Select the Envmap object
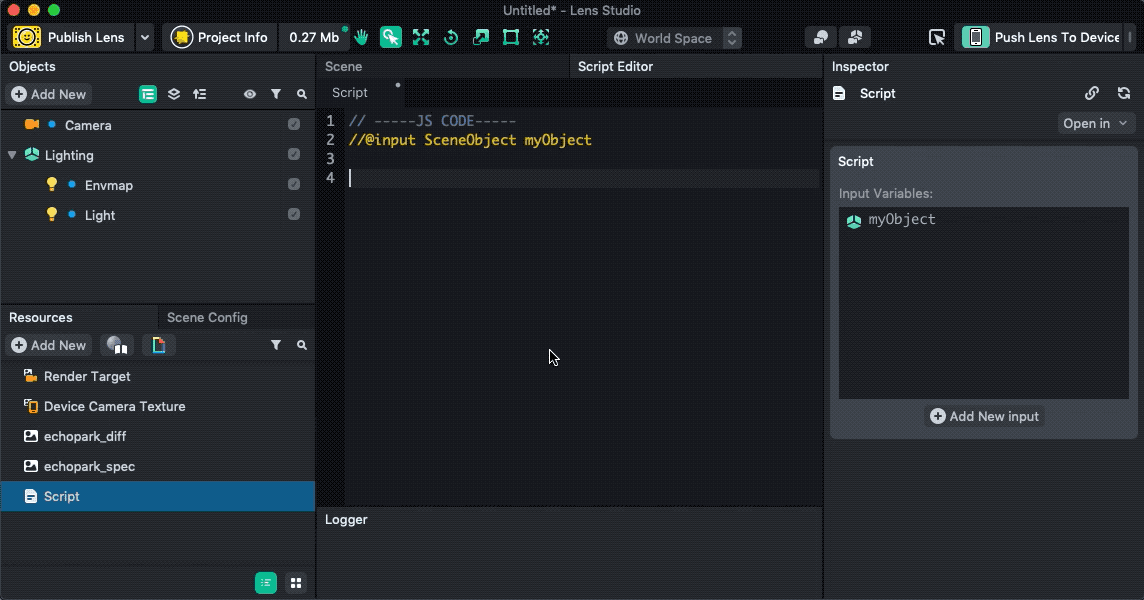Image resolution: width=1144 pixels, height=600 pixels. pyautogui.click(x=158, y=185)
